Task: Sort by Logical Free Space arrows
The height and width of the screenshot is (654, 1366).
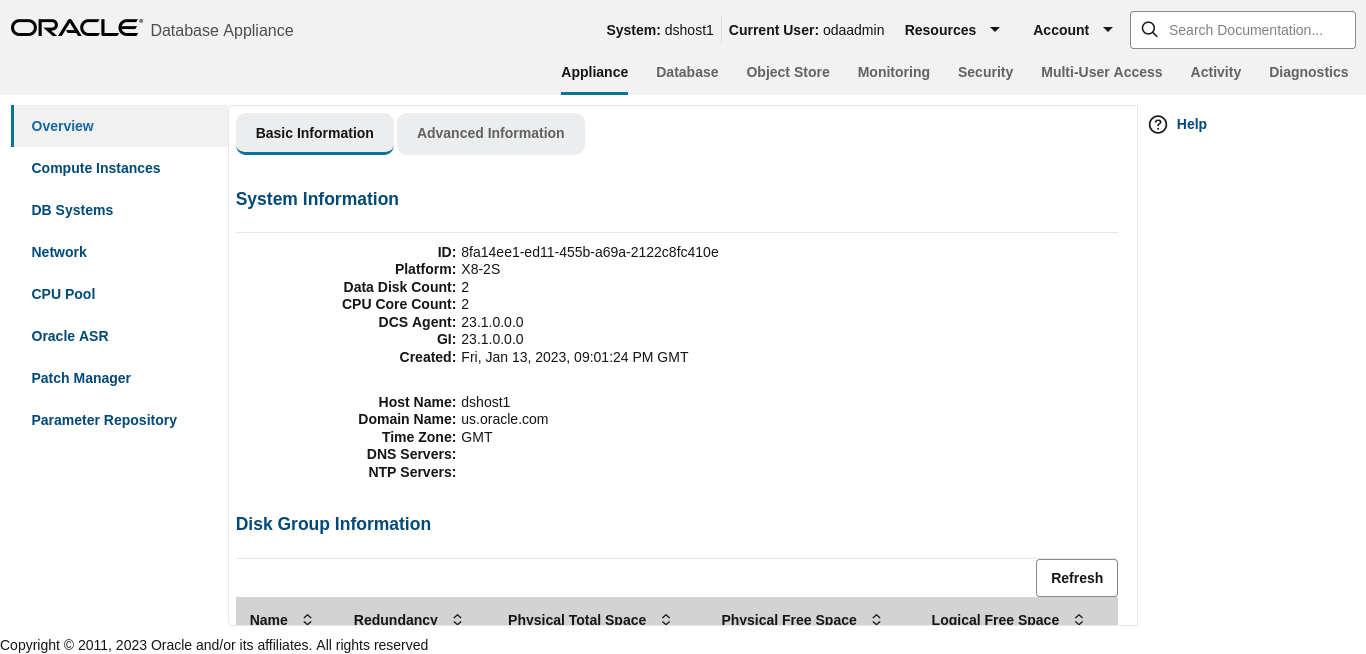Action: point(1079,620)
